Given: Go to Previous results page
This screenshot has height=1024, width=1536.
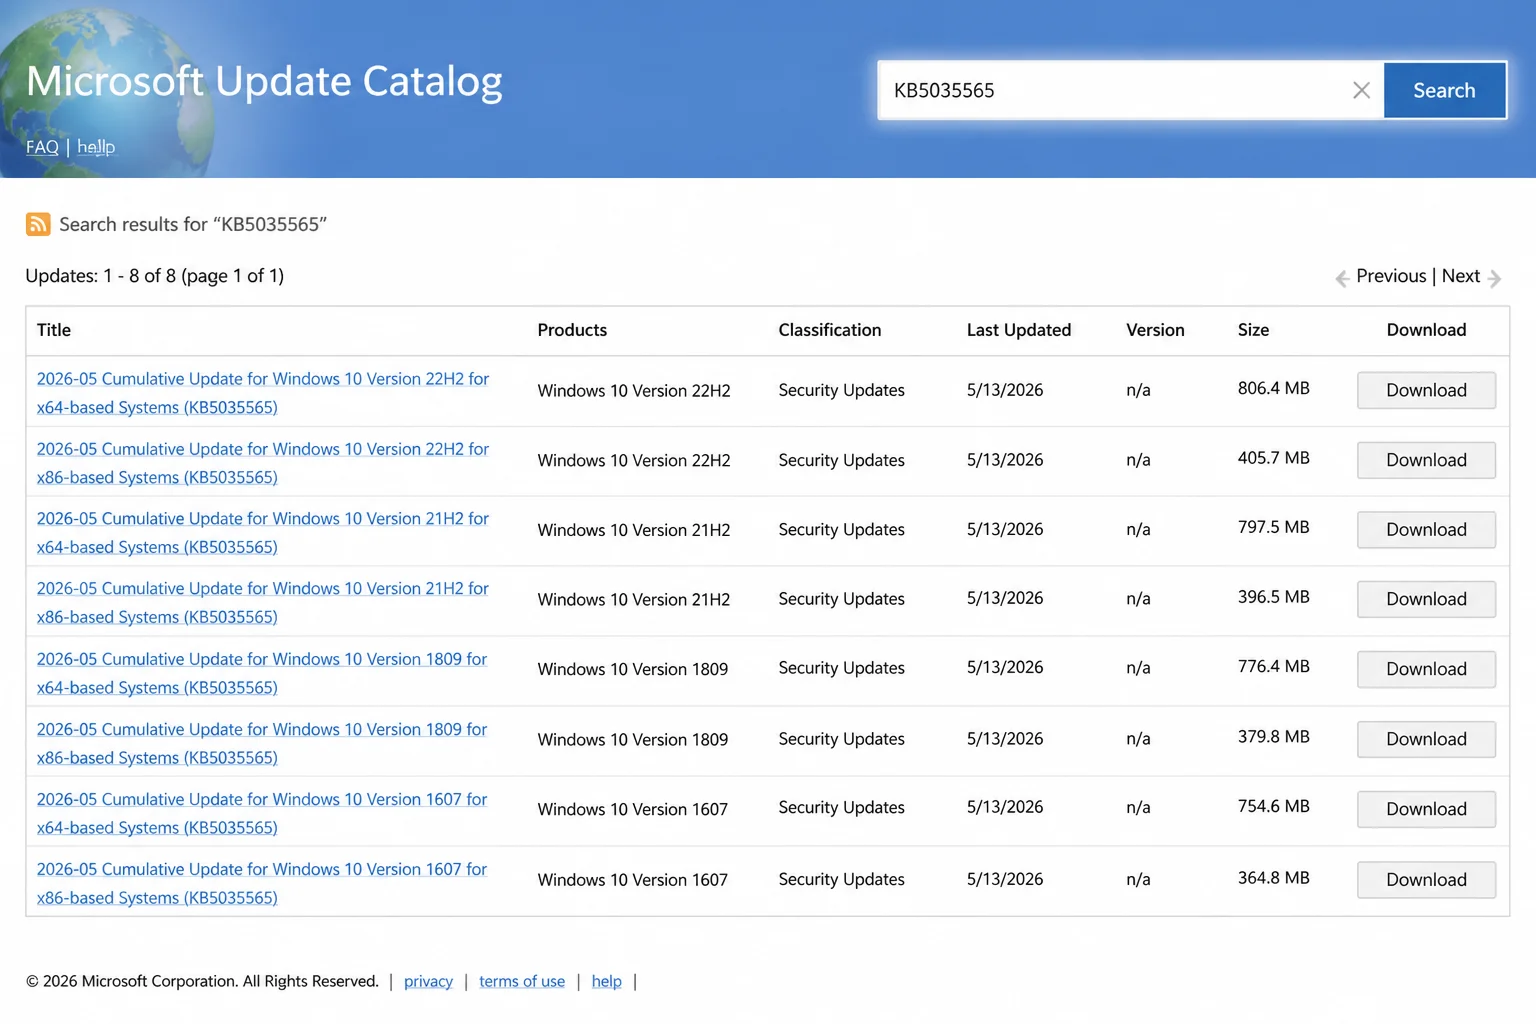Looking at the screenshot, I should coord(1391,276).
